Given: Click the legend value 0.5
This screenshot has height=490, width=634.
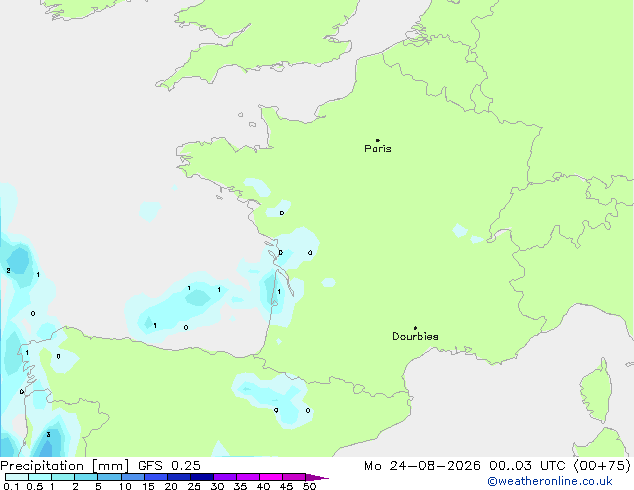Looking at the screenshot, I should pyautogui.click(x=35, y=486).
